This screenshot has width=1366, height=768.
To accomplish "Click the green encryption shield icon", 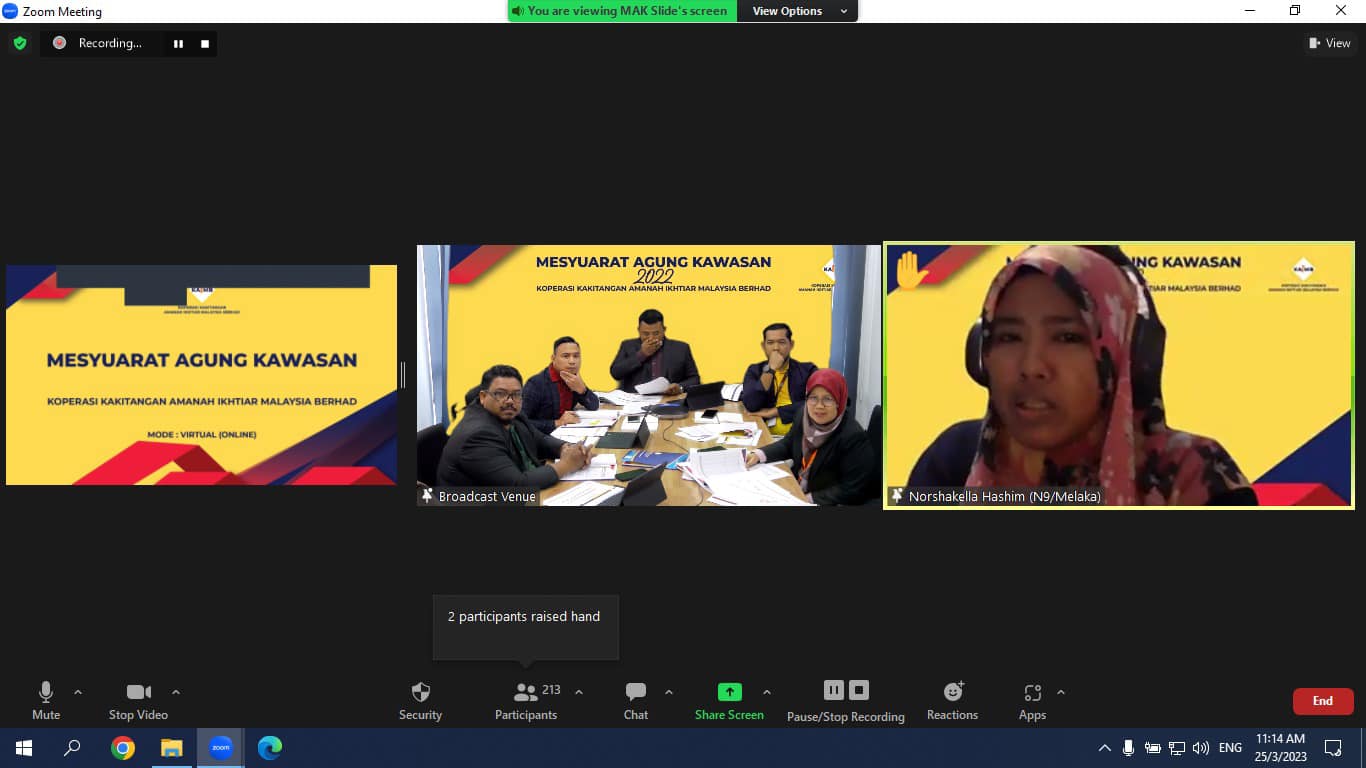I will (x=20, y=43).
